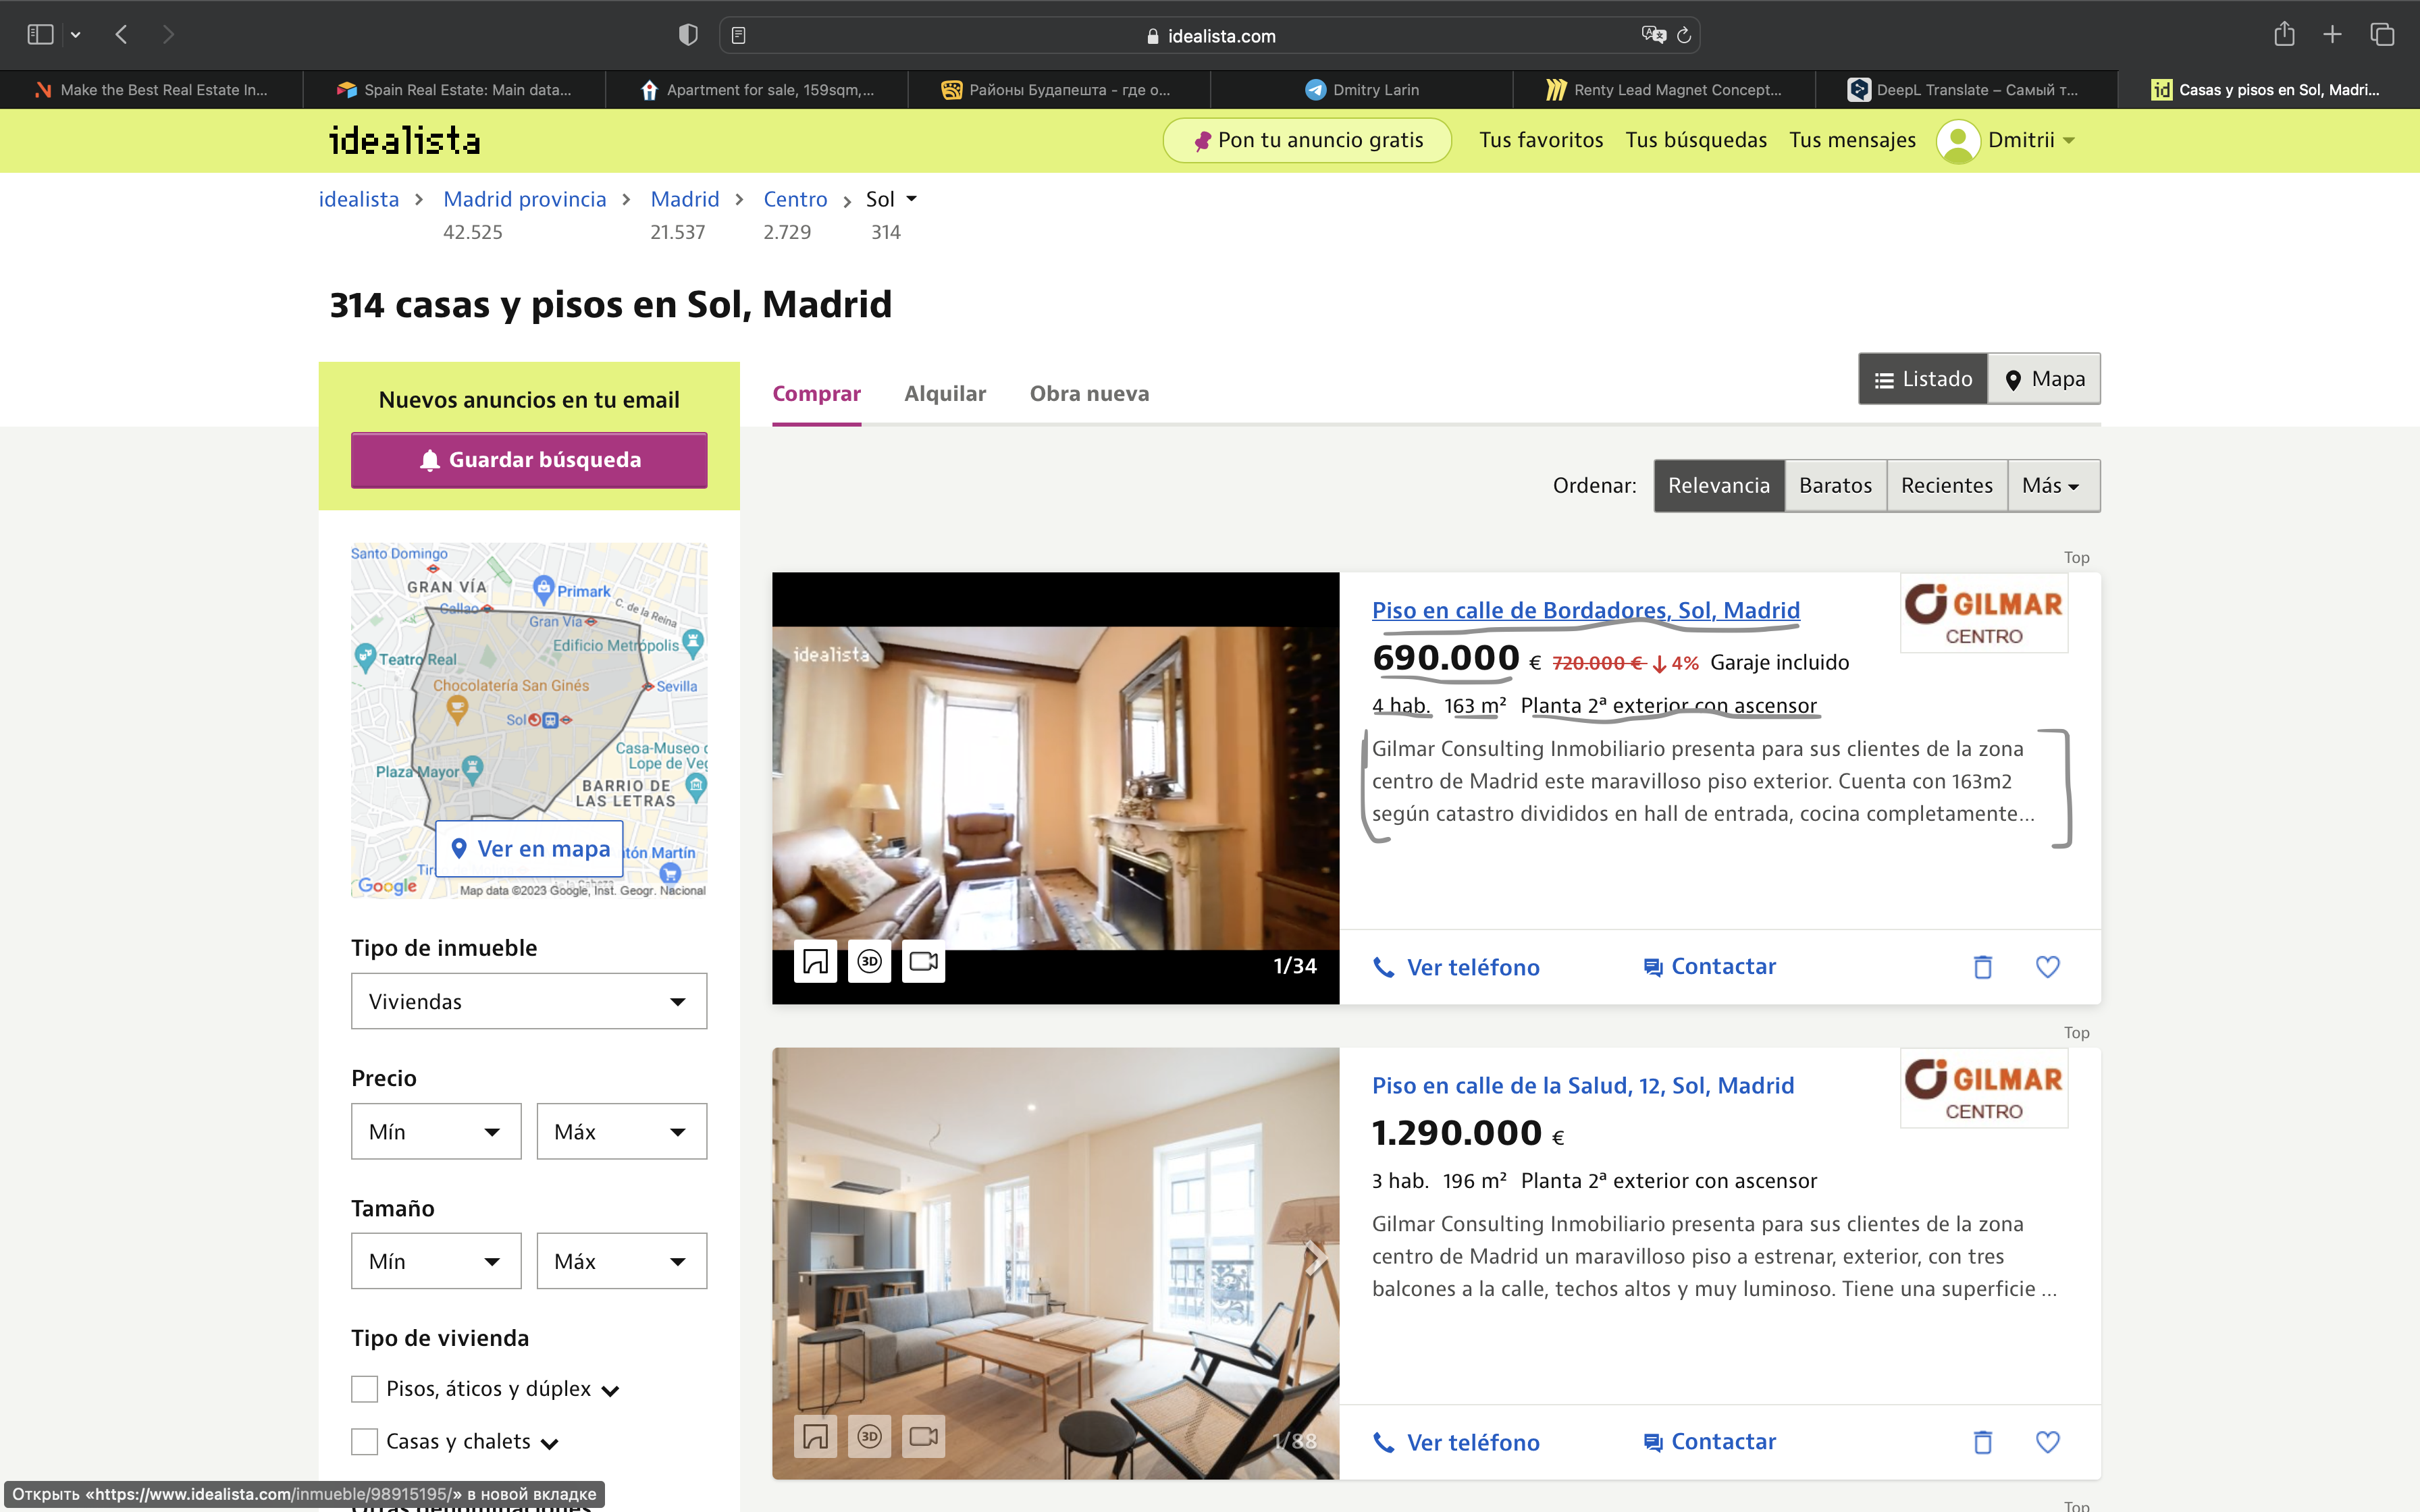Screen dimensions: 2420x1512
Task: Check the Pisos, áticos y dúplex checkbox
Action: (365, 1389)
